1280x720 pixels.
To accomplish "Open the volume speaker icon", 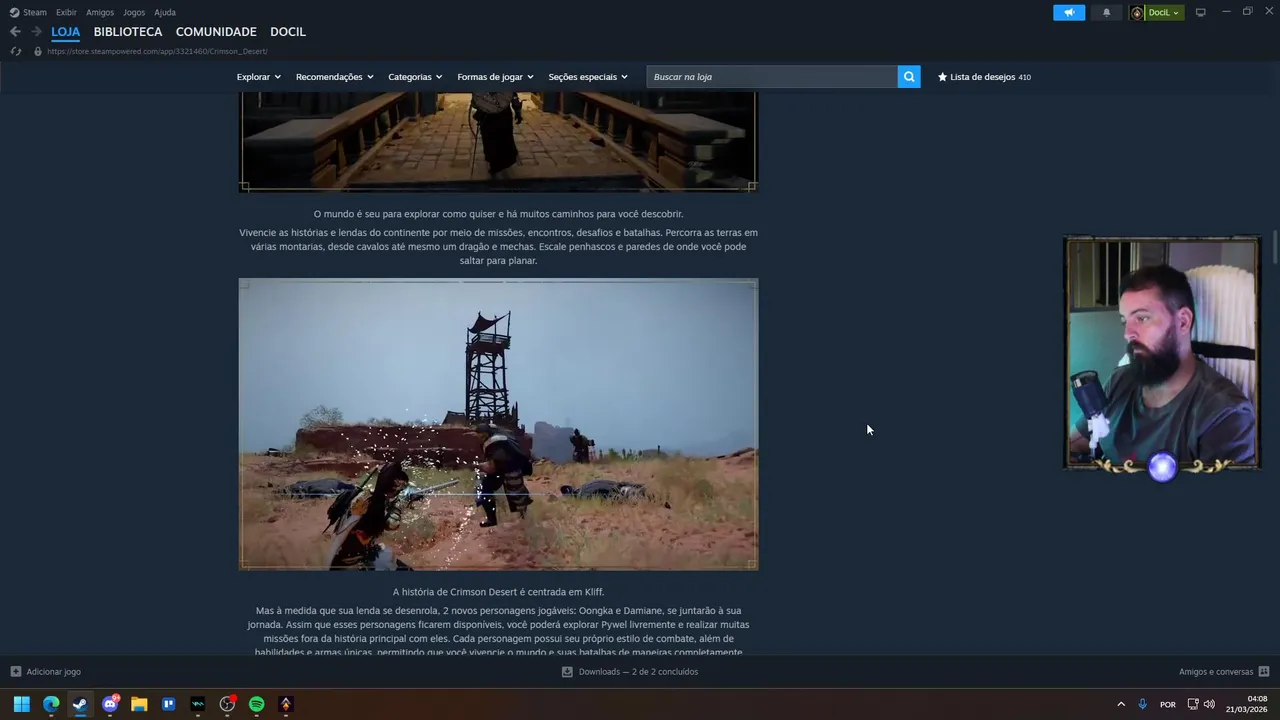I will [1209, 704].
